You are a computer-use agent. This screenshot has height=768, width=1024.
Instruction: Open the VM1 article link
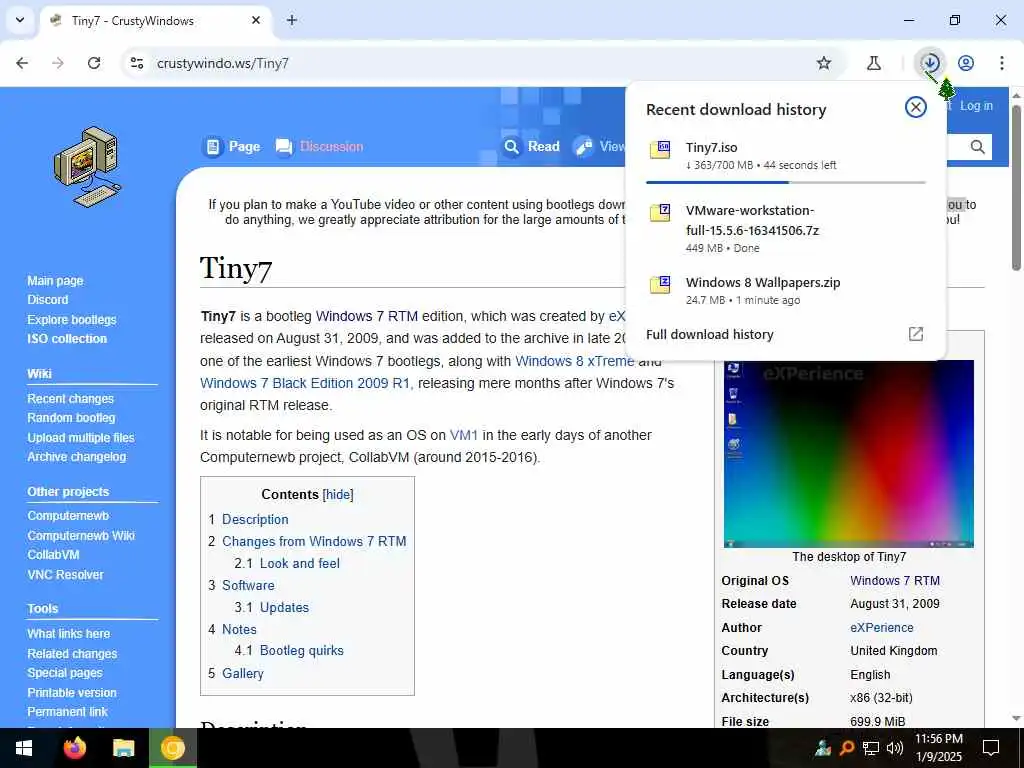coord(464,435)
